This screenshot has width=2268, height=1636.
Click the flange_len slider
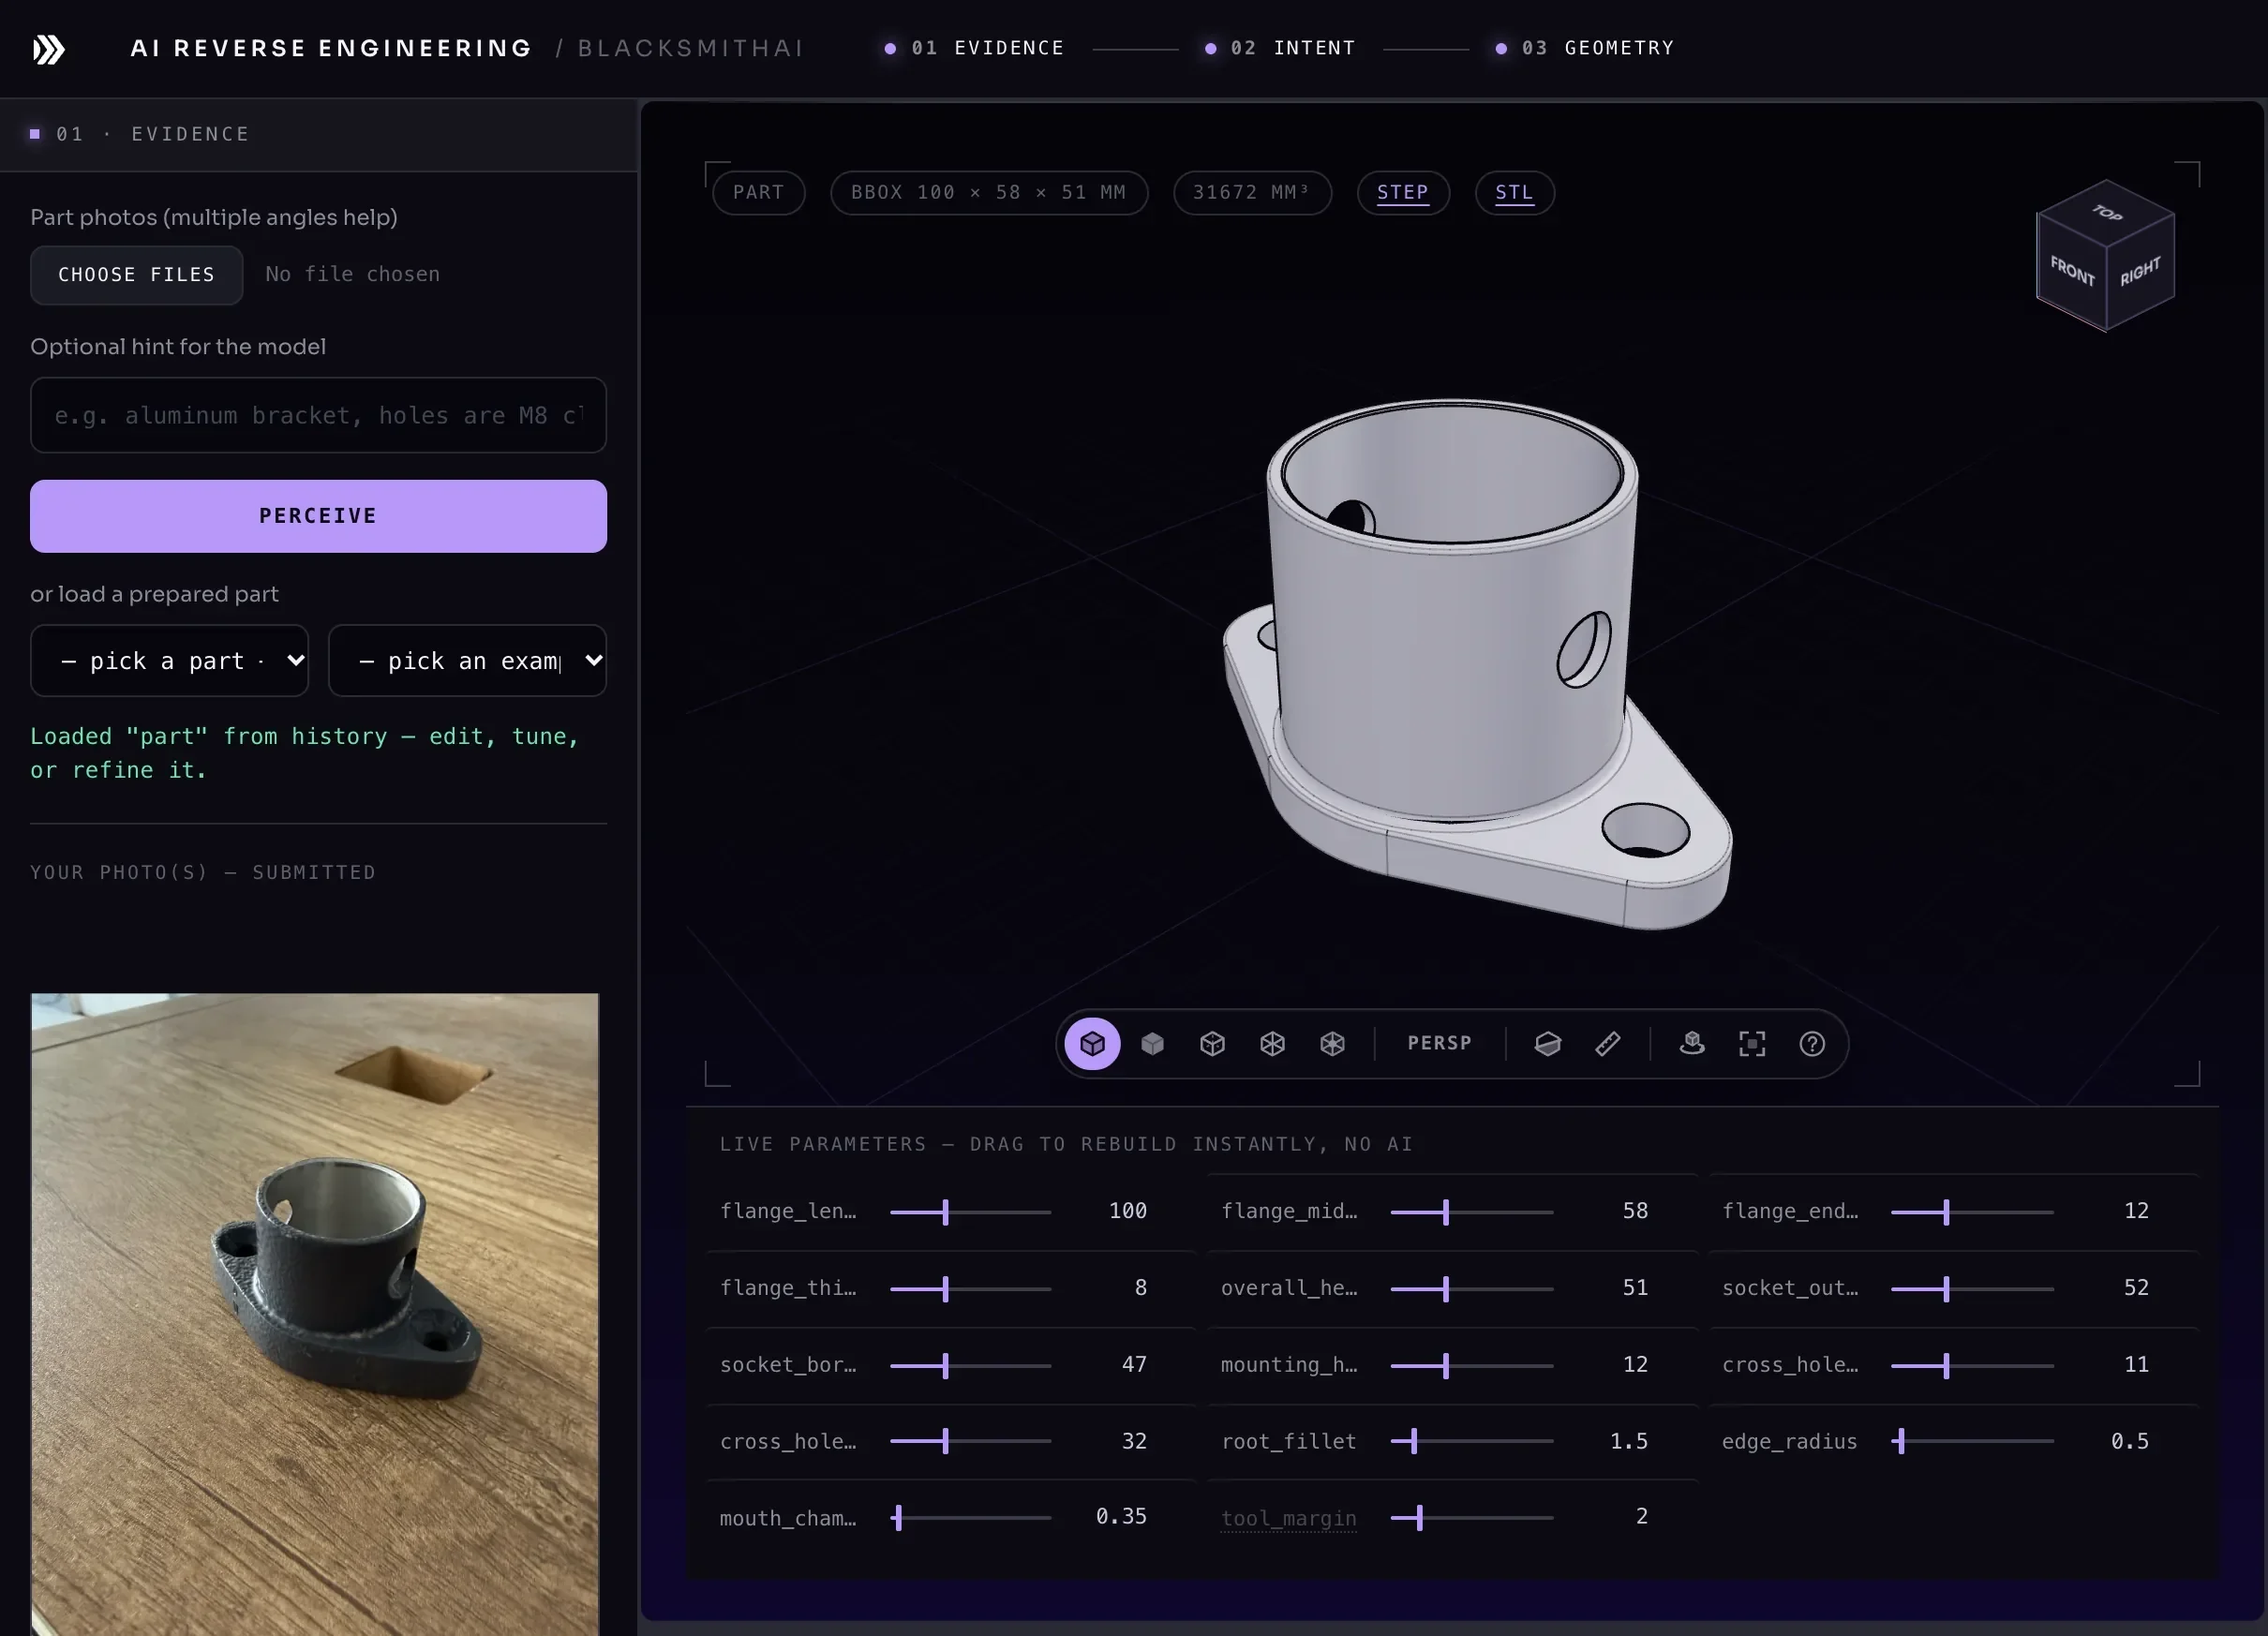(970, 1212)
